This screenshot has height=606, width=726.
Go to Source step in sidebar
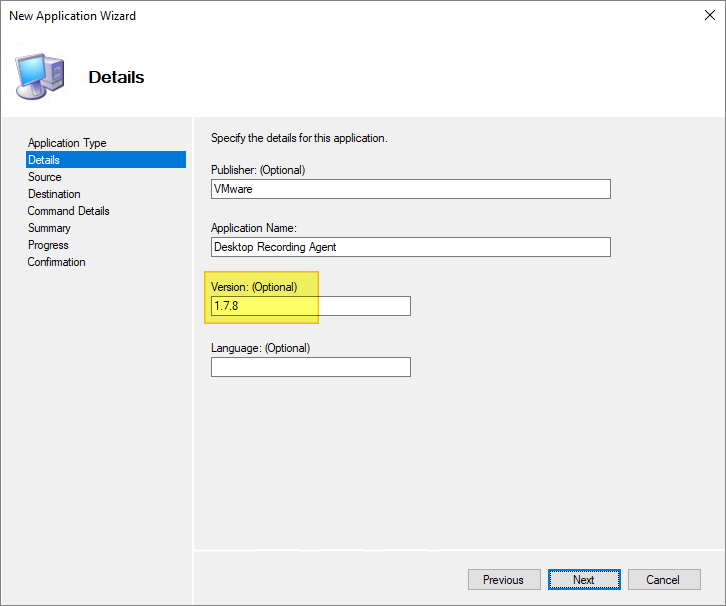45,177
